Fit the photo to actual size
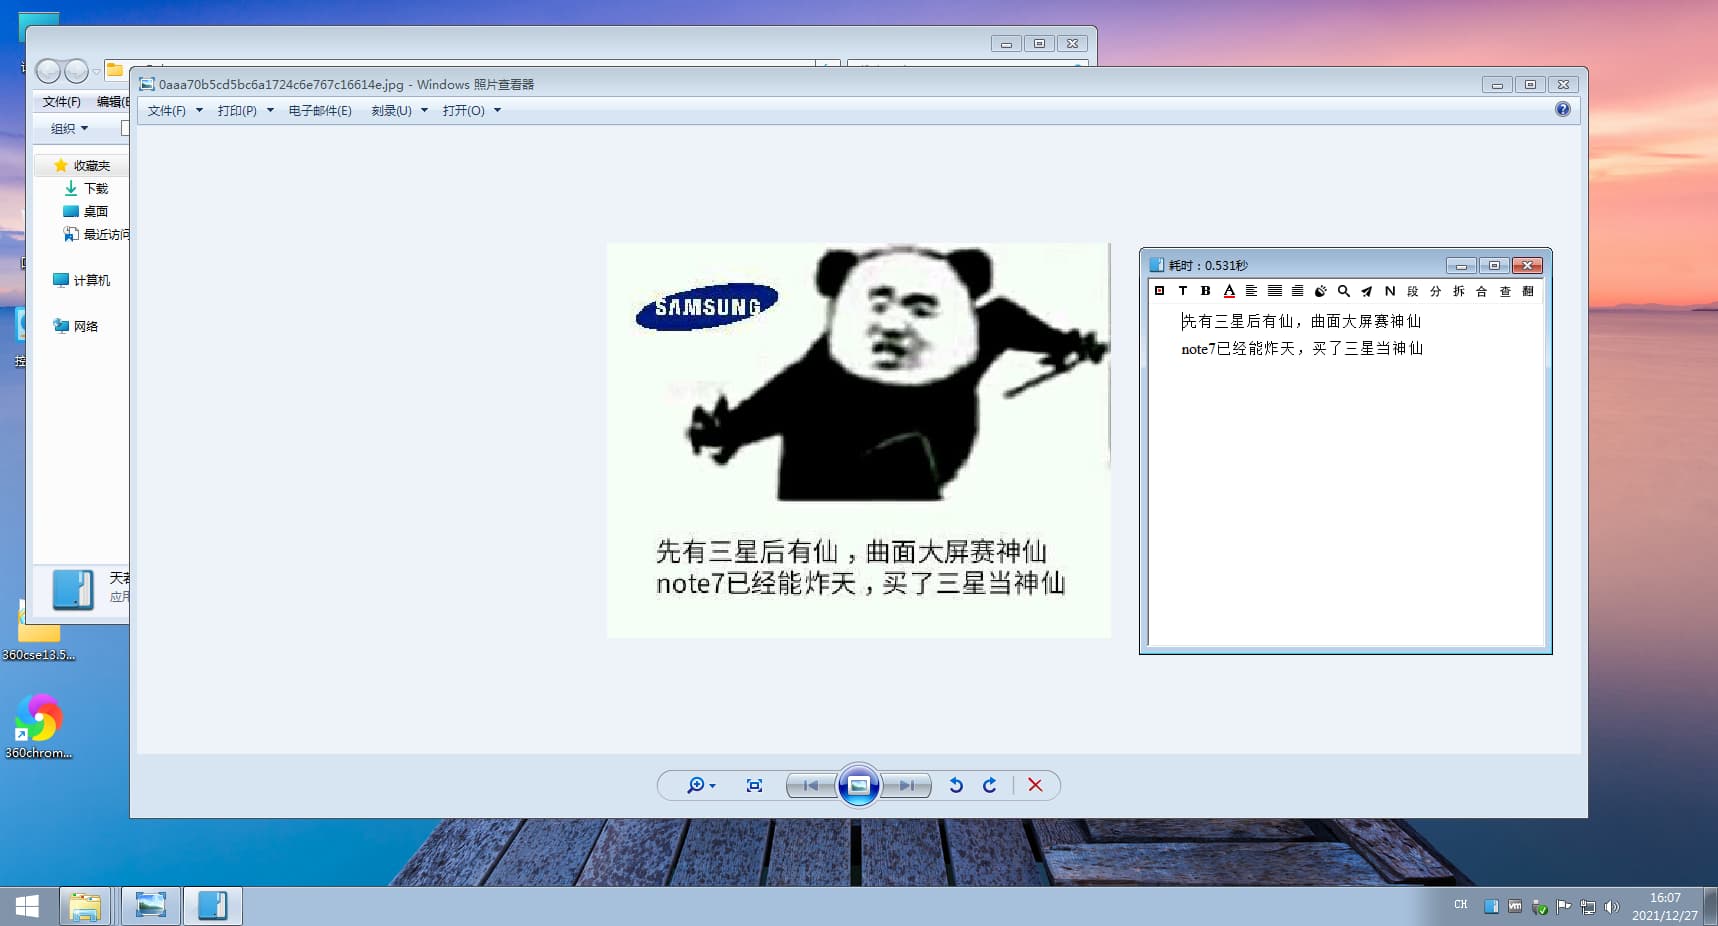Viewport: 1718px width, 926px height. pos(754,786)
